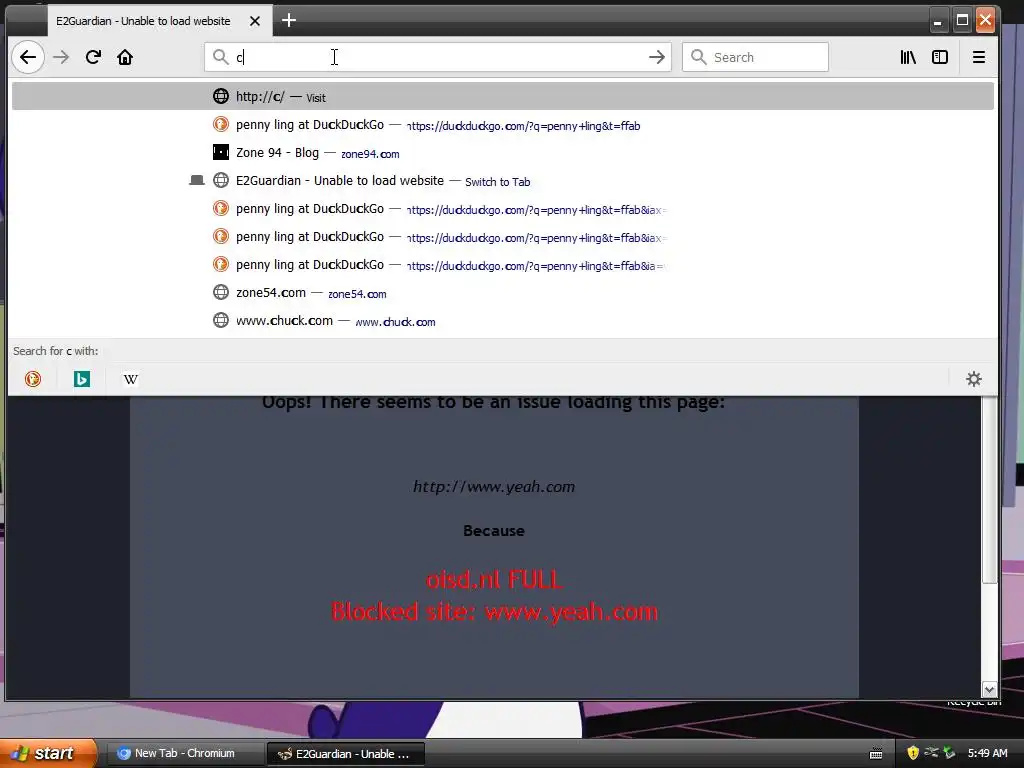
Task: Open the Windows start button
Action: pyautogui.click(x=48, y=753)
